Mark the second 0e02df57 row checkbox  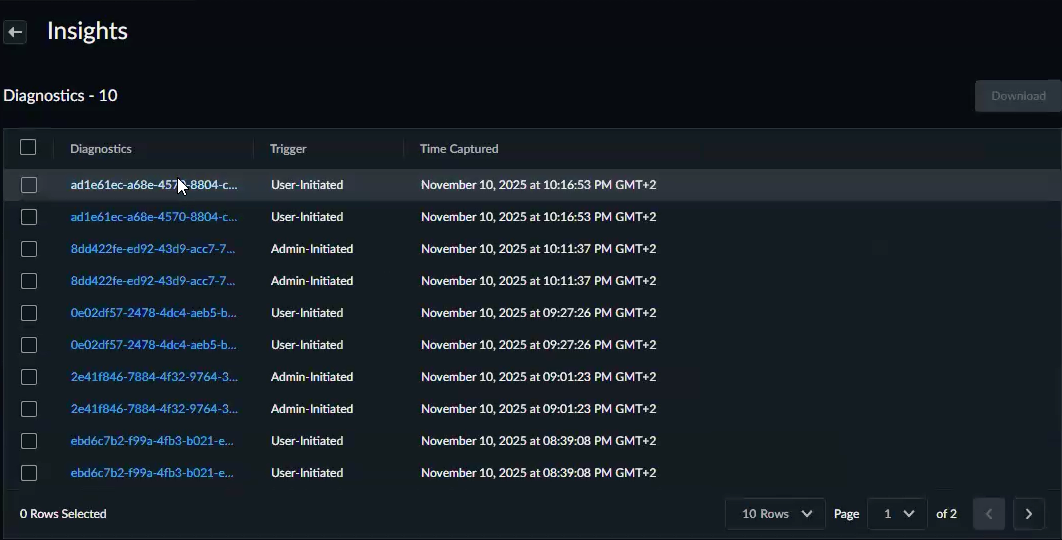tap(29, 345)
